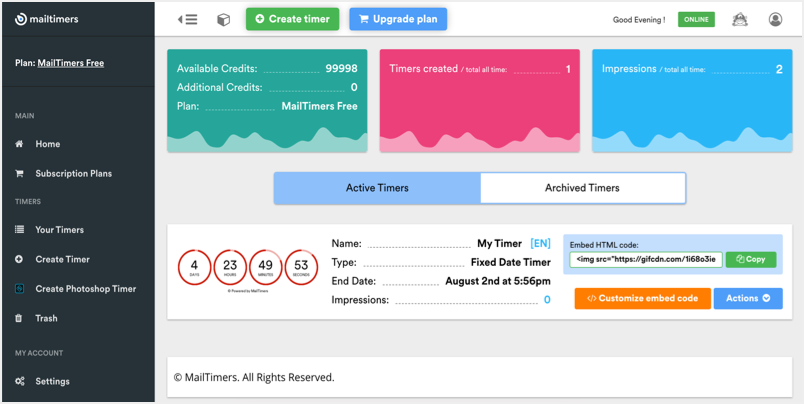Click the blue Upgrade plan button
Image resolution: width=804 pixels, height=404 pixels.
coord(398,19)
